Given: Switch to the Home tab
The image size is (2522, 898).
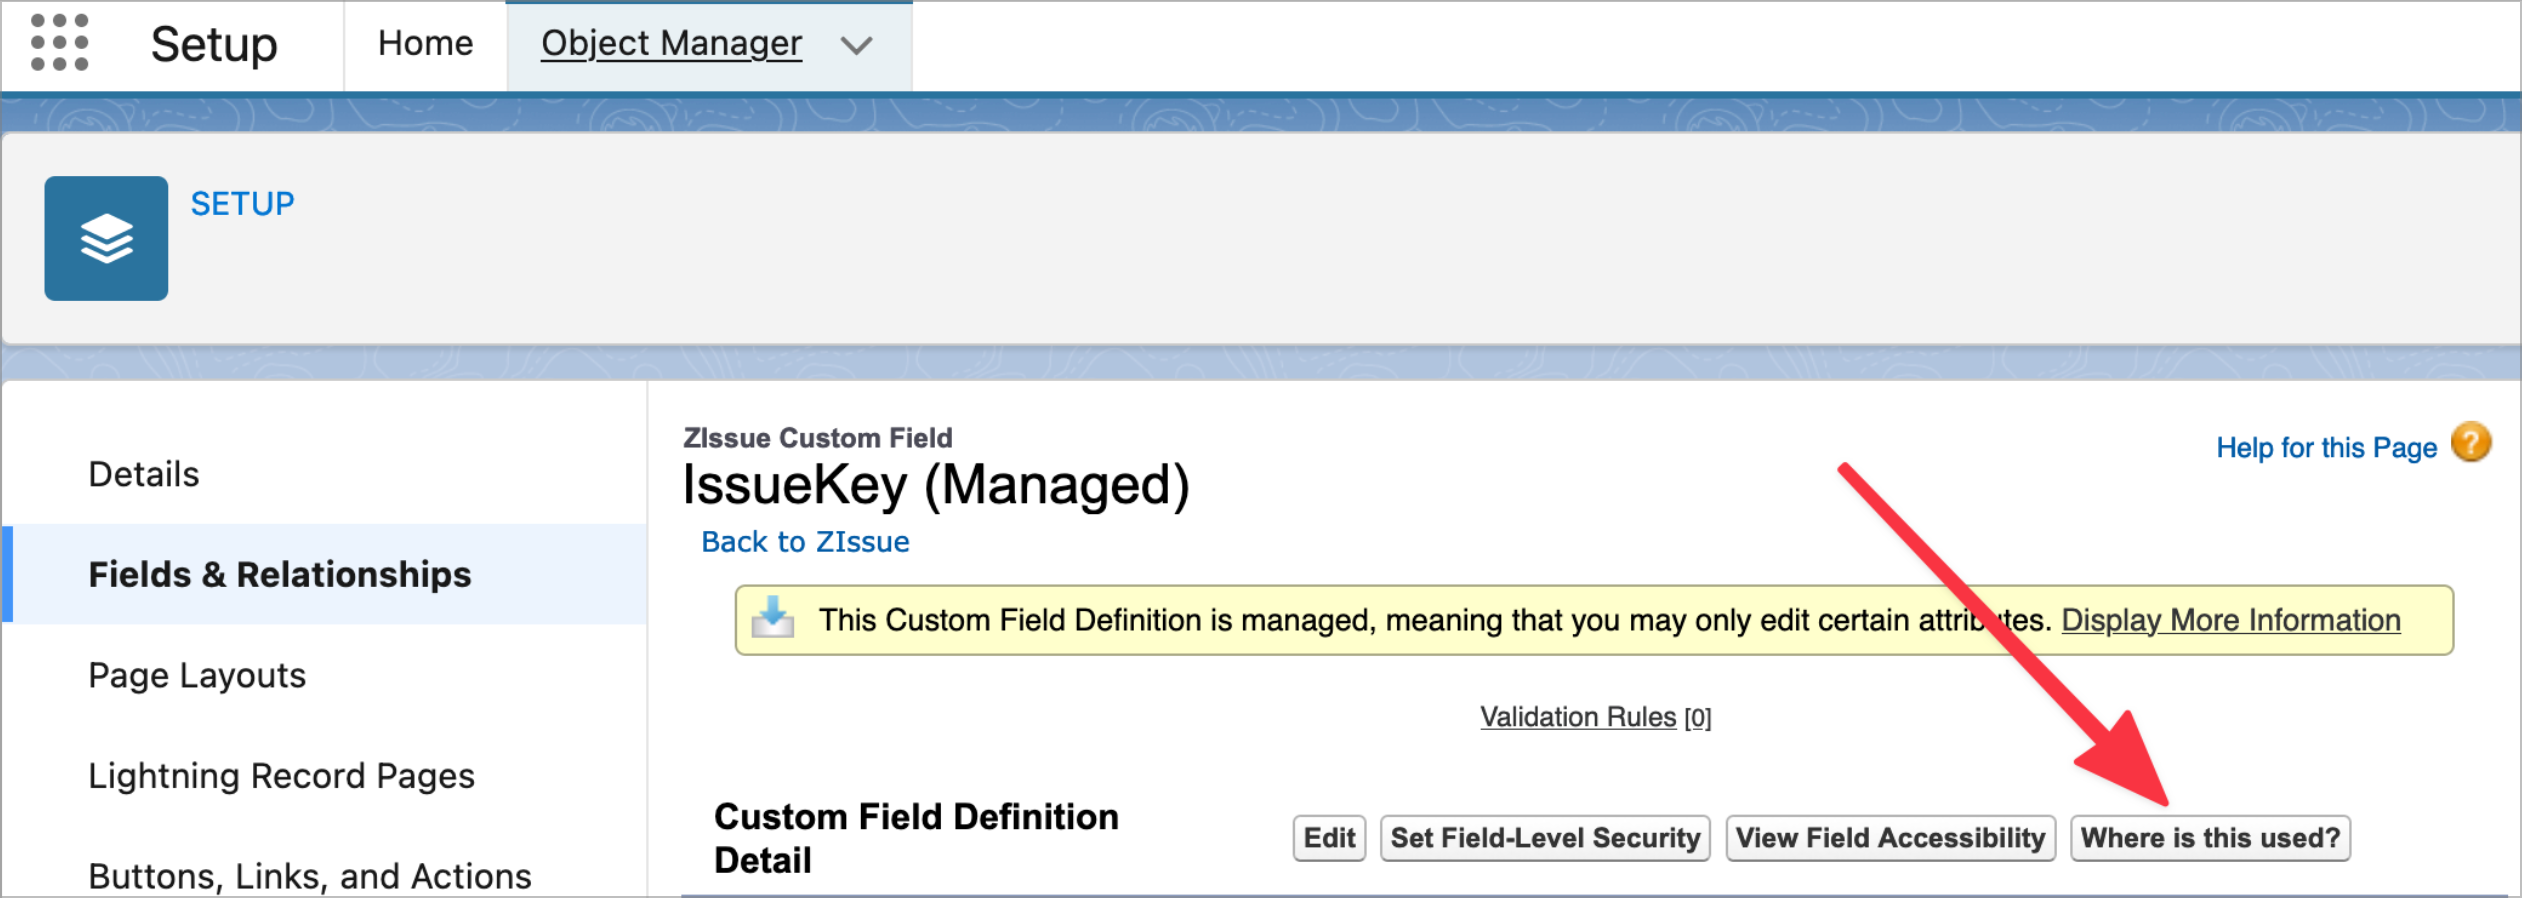Looking at the screenshot, I should pos(424,43).
